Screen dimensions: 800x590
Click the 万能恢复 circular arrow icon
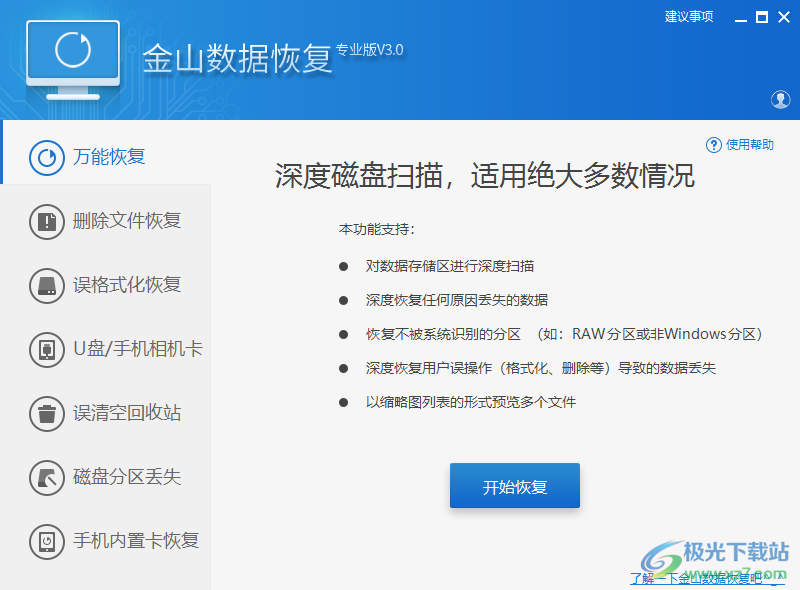coord(47,158)
